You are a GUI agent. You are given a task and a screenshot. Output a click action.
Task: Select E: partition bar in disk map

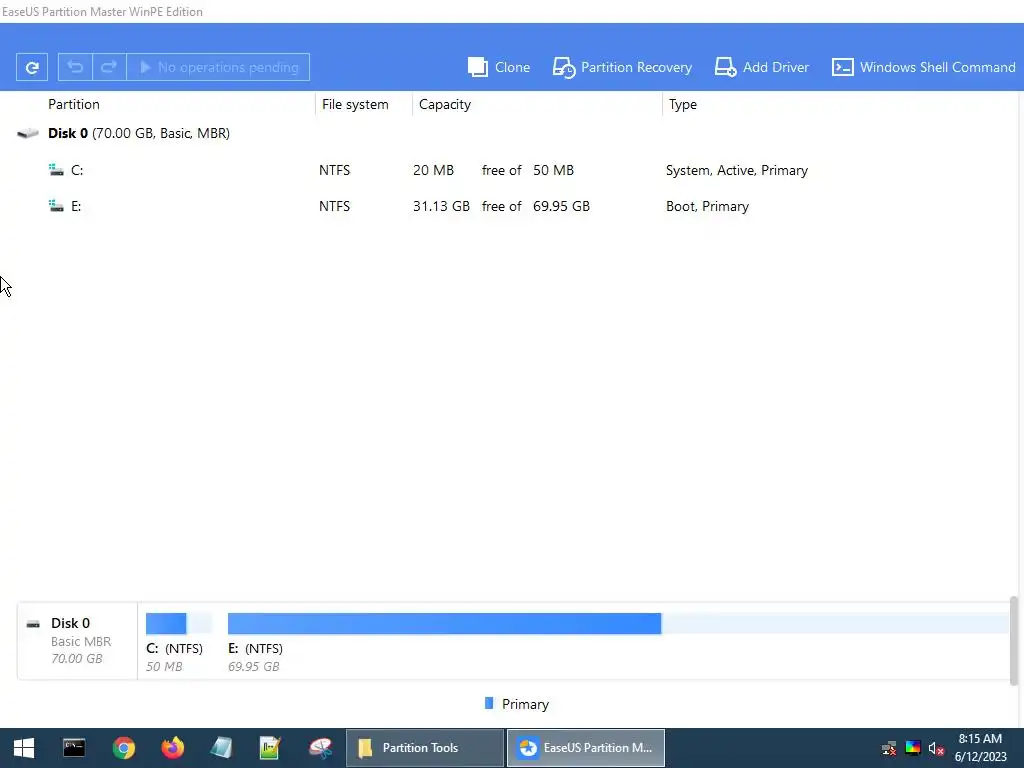pyautogui.click(x=618, y=624)
